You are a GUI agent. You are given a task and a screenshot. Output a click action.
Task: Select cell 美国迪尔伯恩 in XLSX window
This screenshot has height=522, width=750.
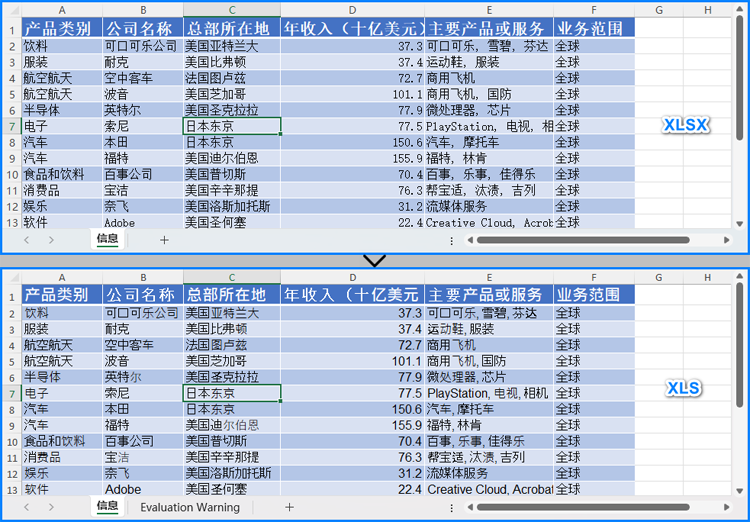232,158
